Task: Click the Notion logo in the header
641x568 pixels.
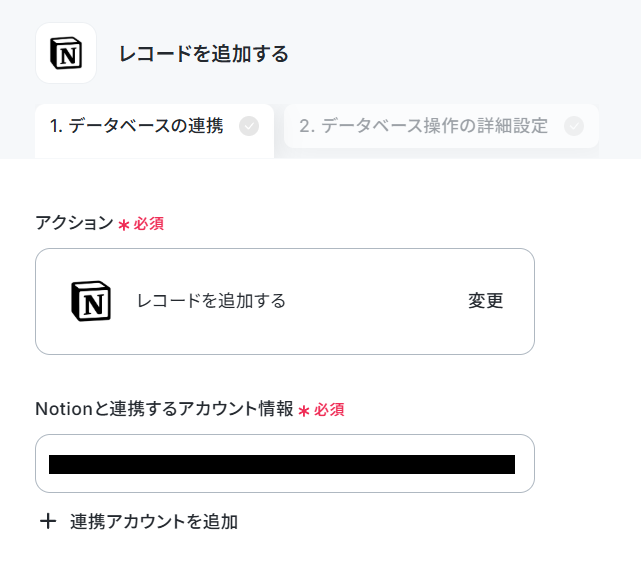Action: pos(66,53)
